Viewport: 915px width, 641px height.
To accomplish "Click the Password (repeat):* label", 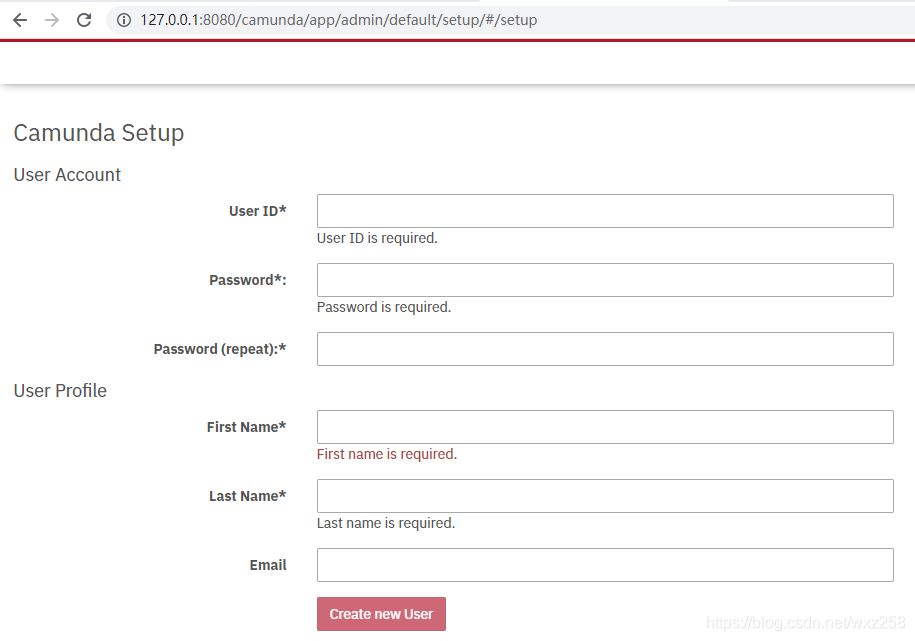I will pyautogui.click(x=220, y=349).
